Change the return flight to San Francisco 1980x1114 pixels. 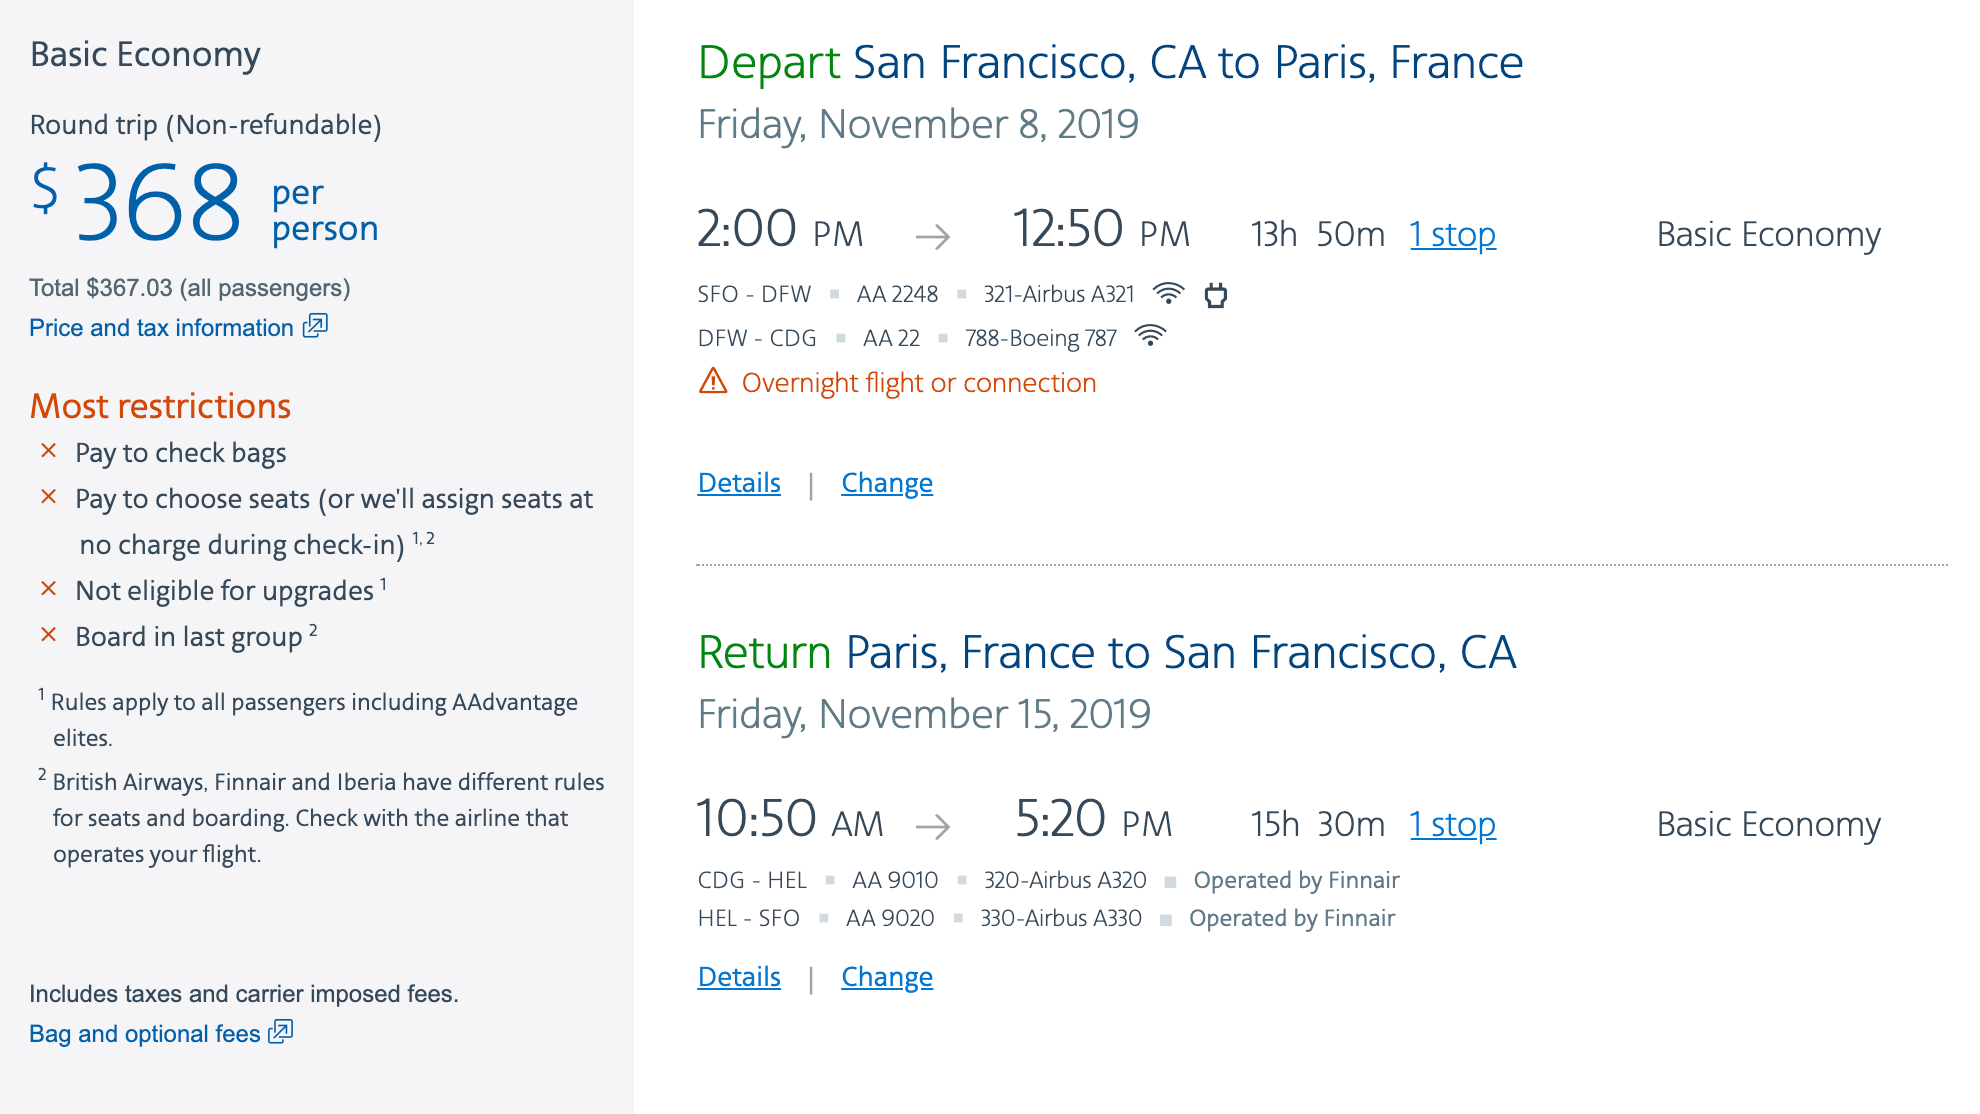[887, 977]
